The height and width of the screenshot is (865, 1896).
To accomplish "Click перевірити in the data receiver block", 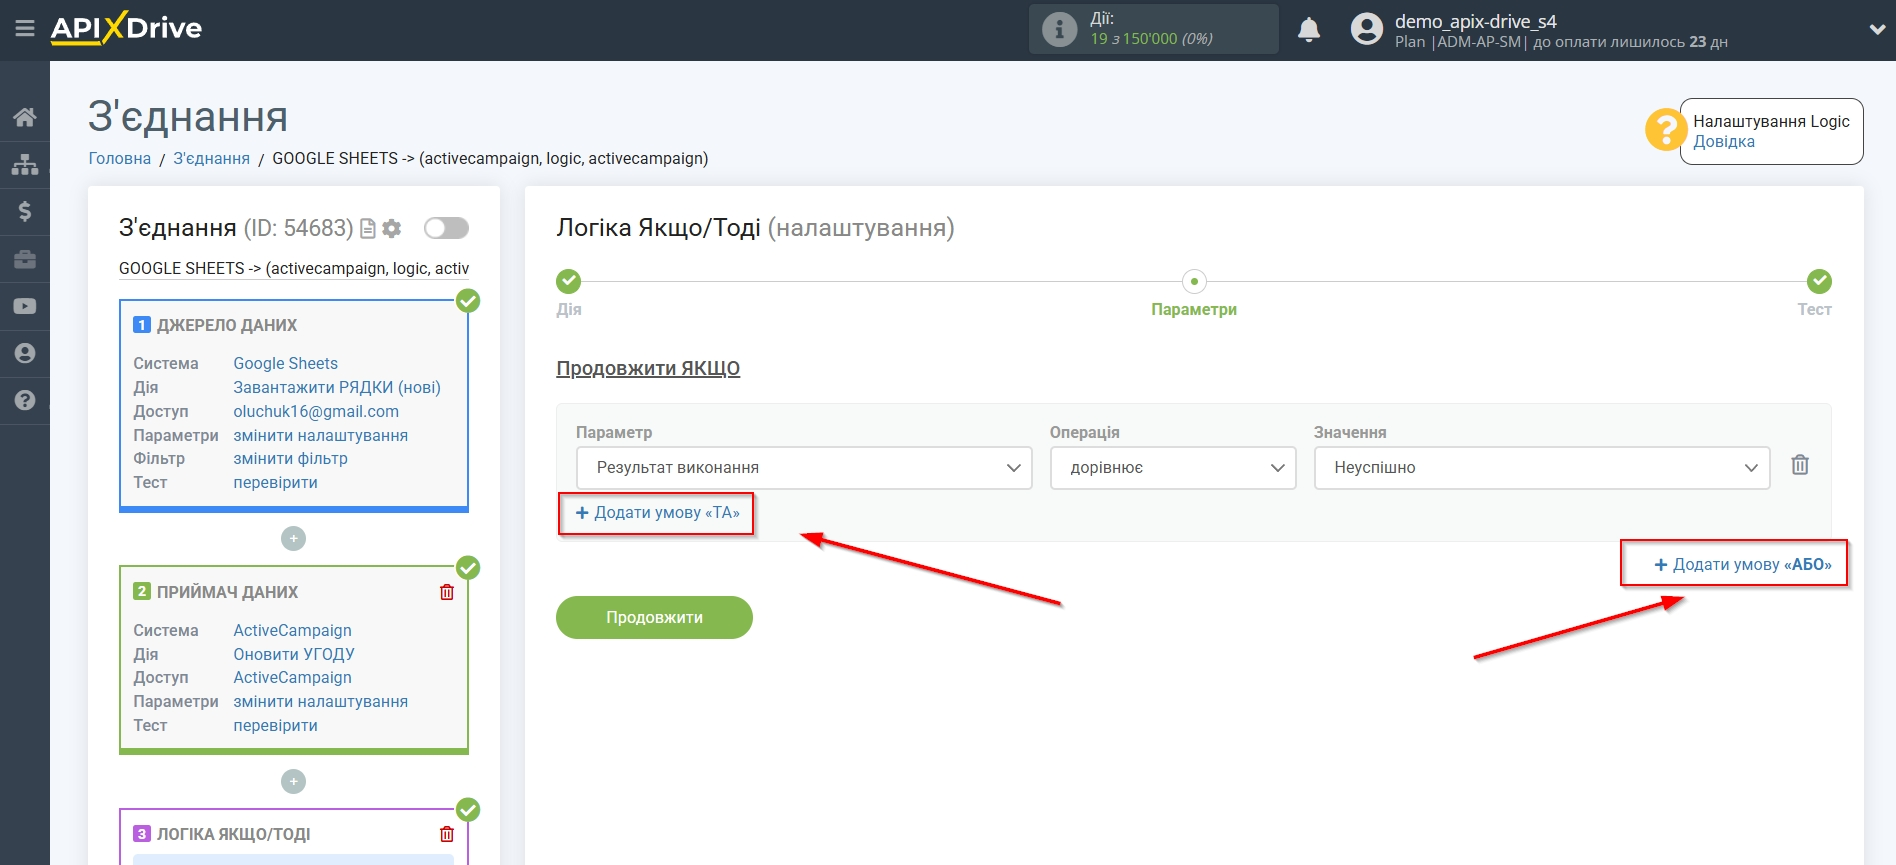I will pos(275,725).
